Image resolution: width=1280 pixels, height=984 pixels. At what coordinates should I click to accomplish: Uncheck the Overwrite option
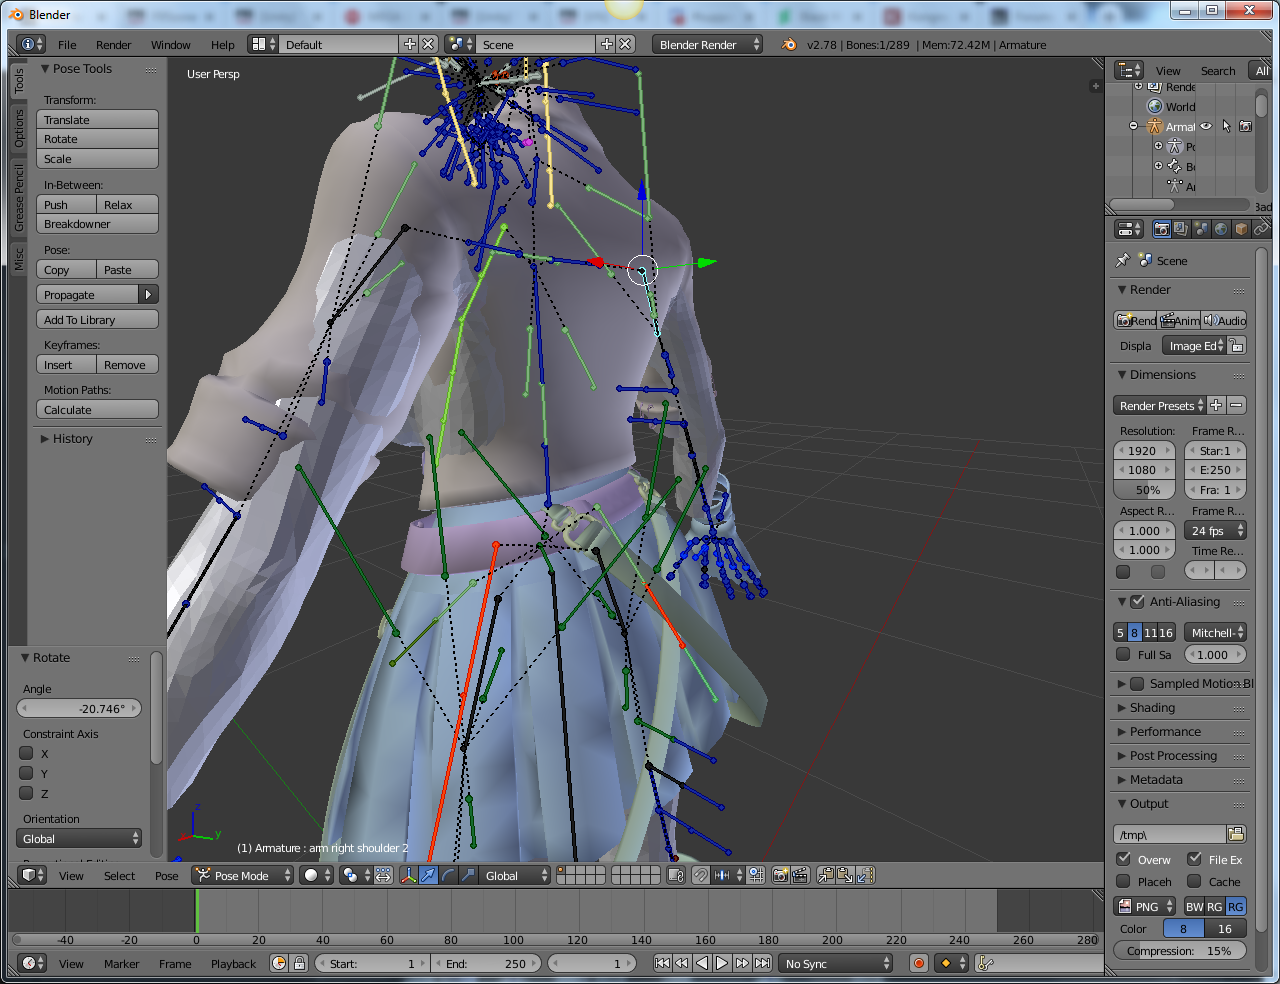coord(1124,859)
